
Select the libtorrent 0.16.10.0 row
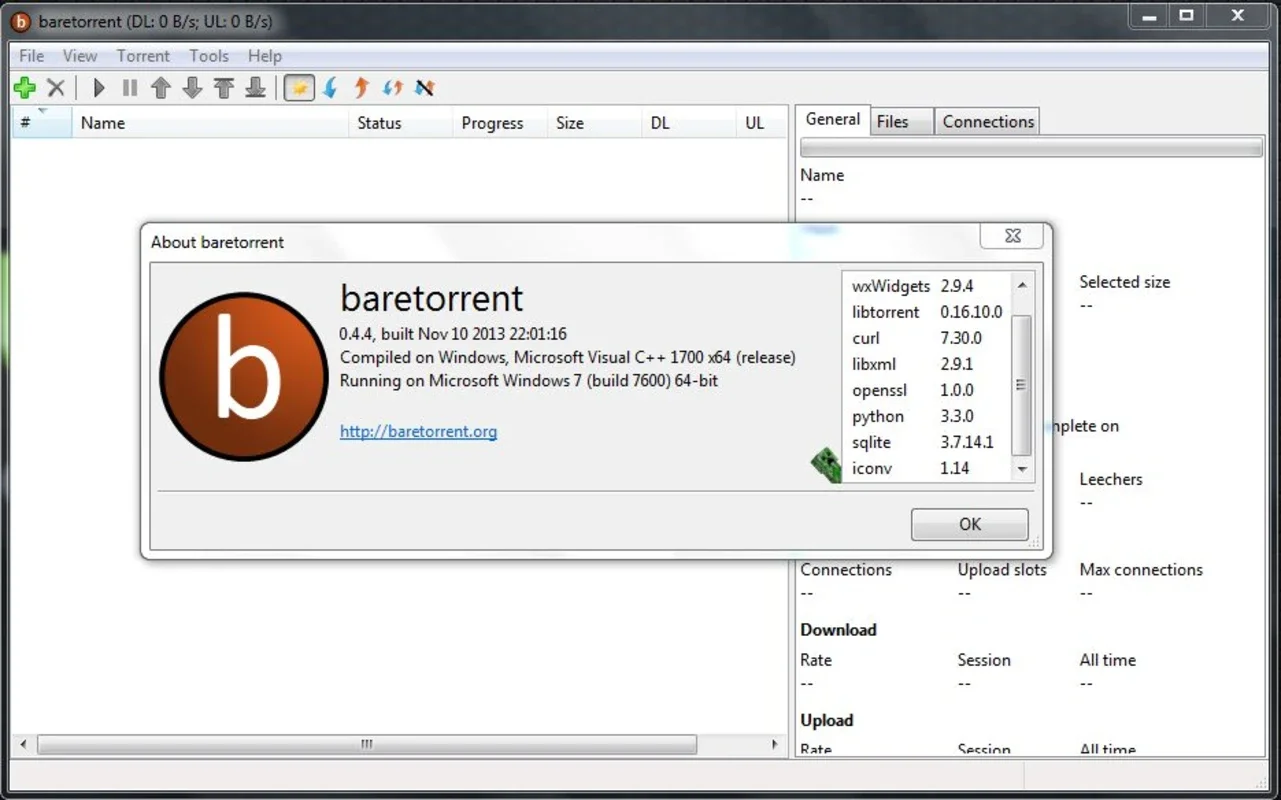click(927, 312)
